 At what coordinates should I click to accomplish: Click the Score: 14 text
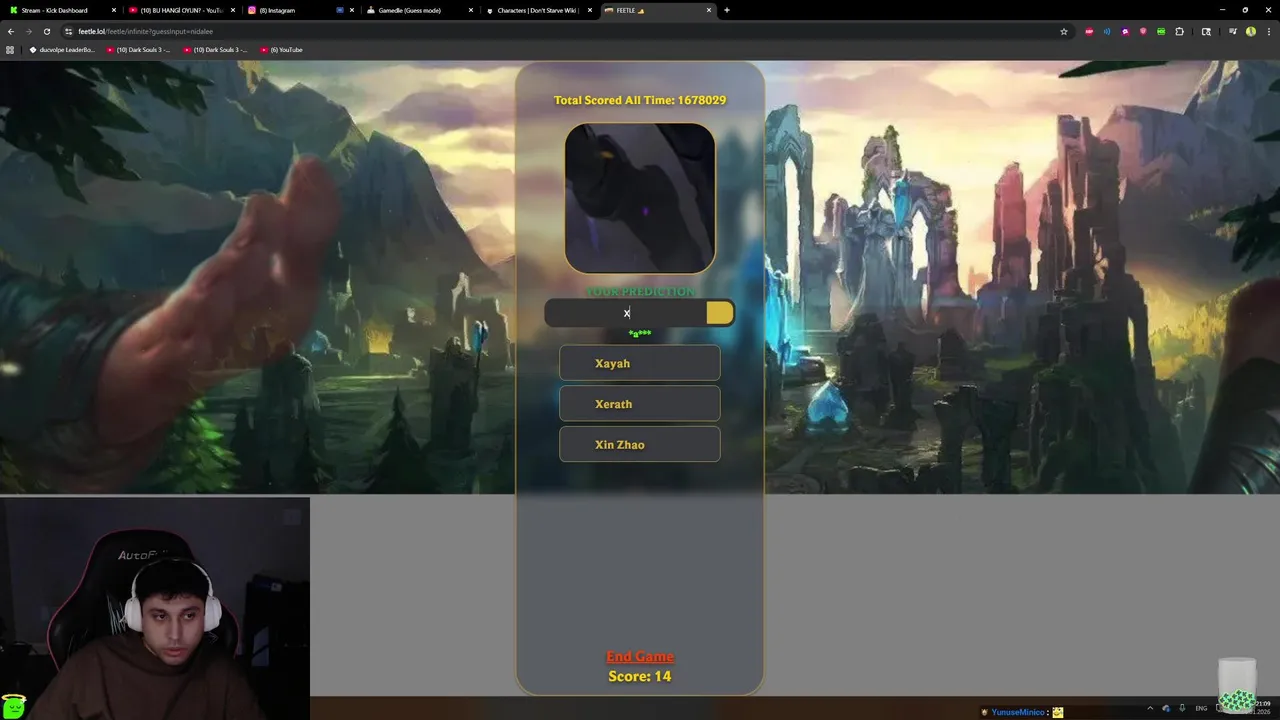point(640,676)
